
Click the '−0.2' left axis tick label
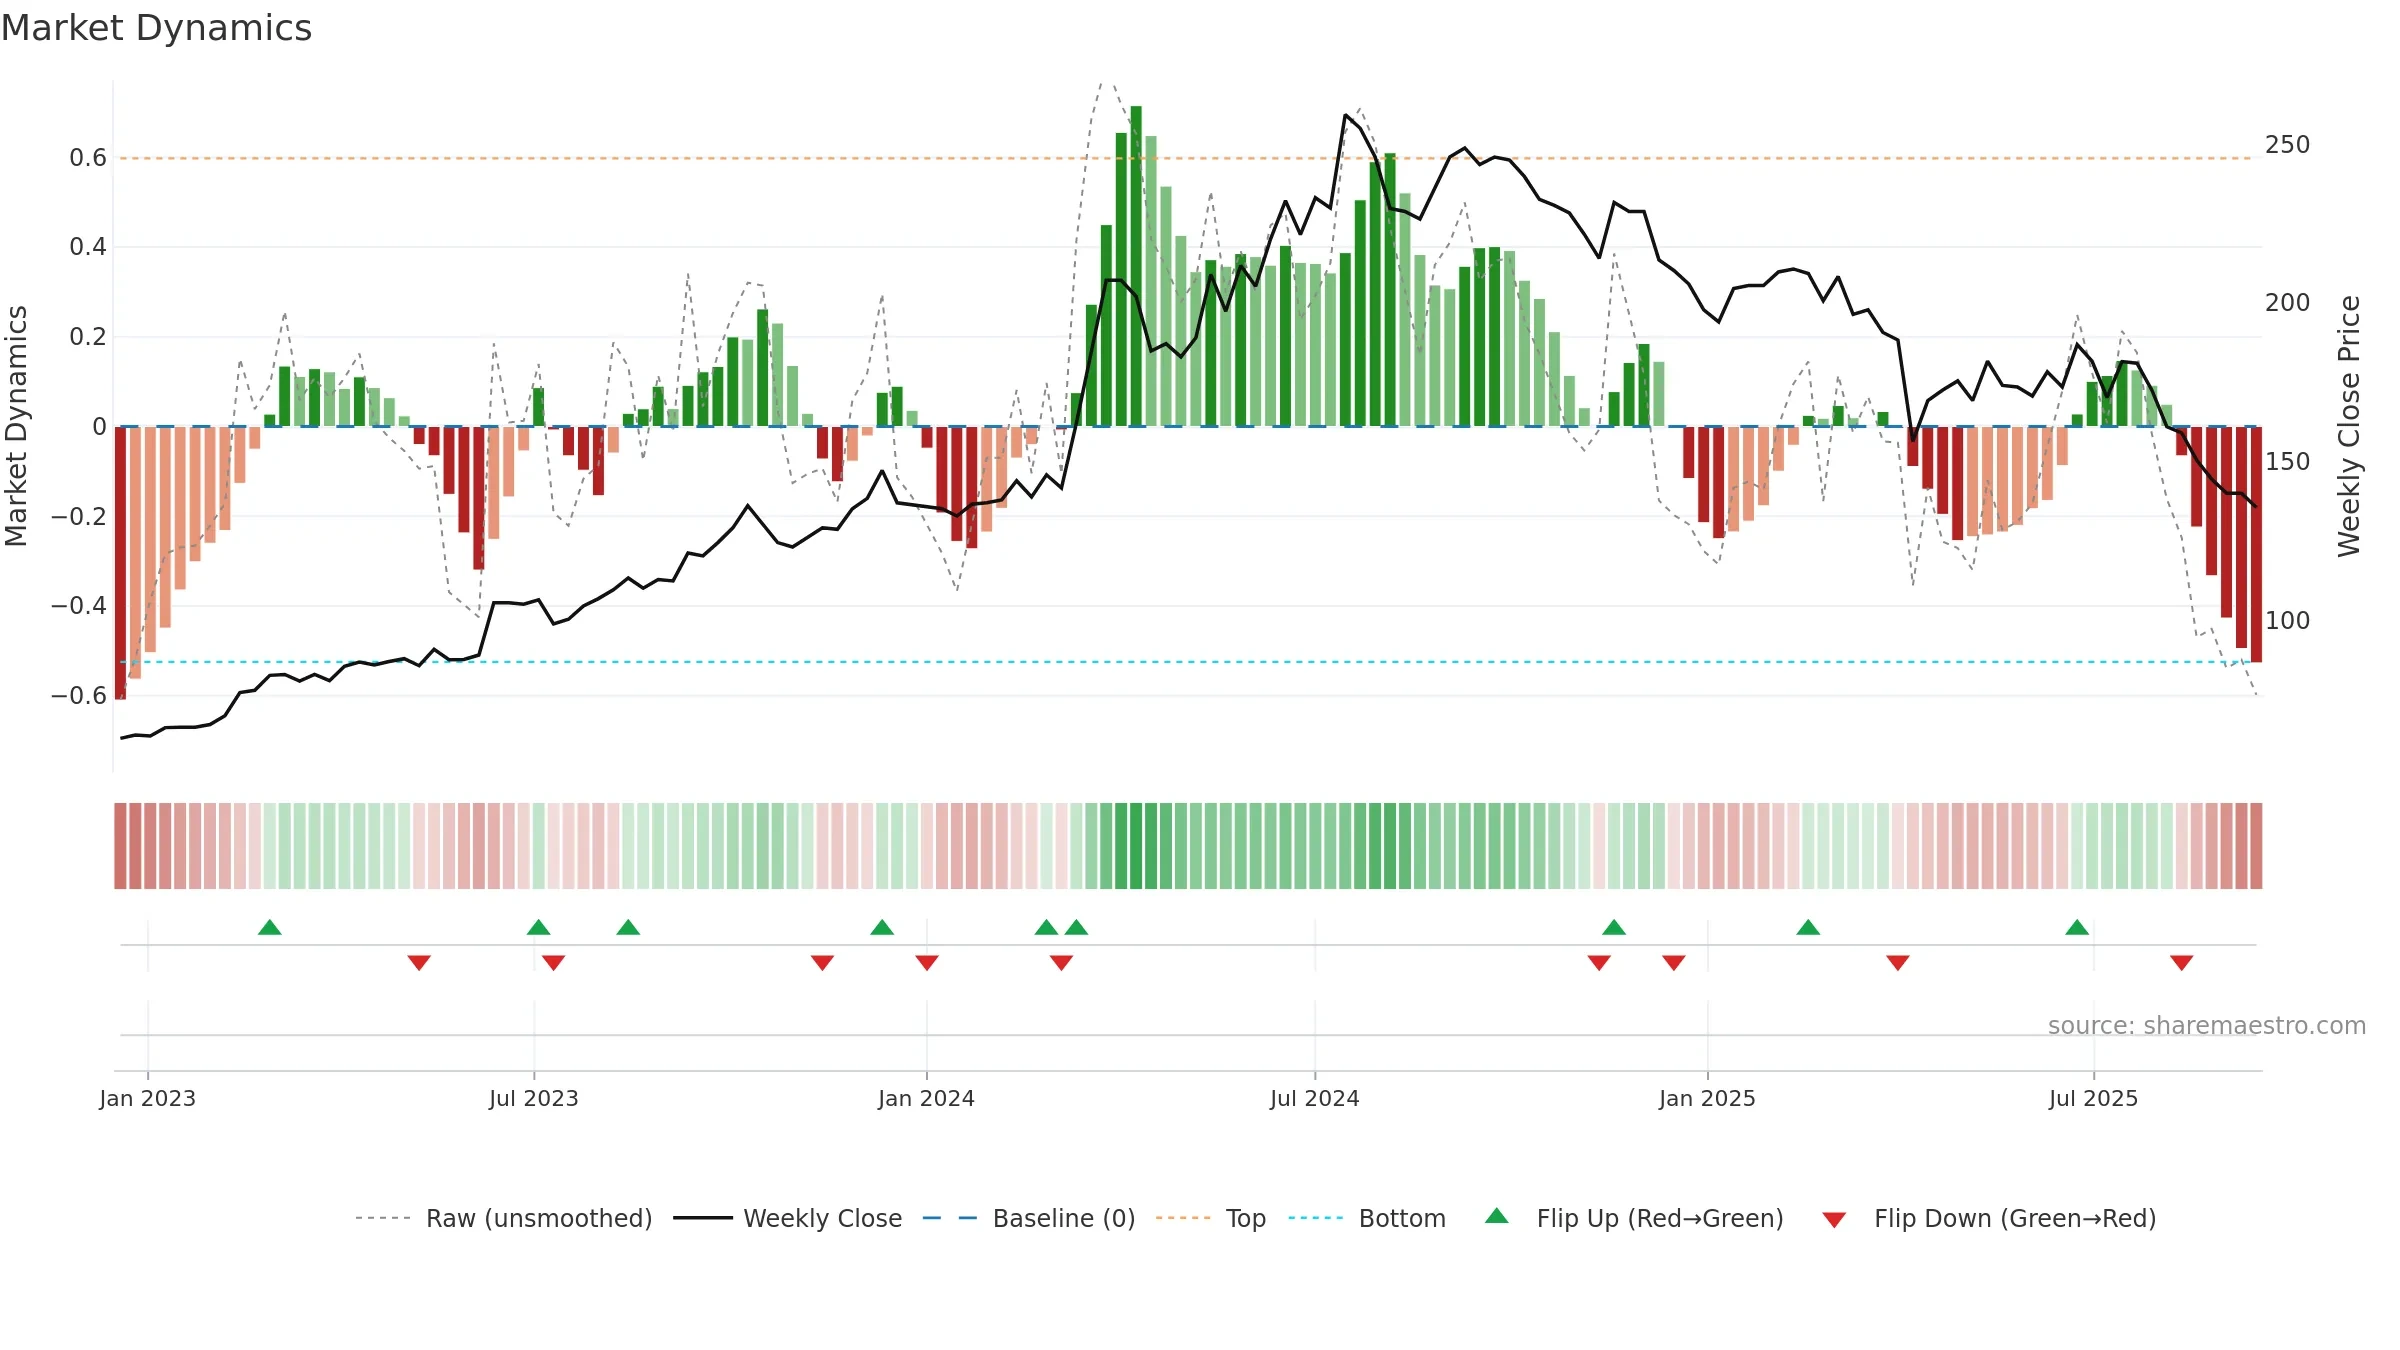coord(79,516)
